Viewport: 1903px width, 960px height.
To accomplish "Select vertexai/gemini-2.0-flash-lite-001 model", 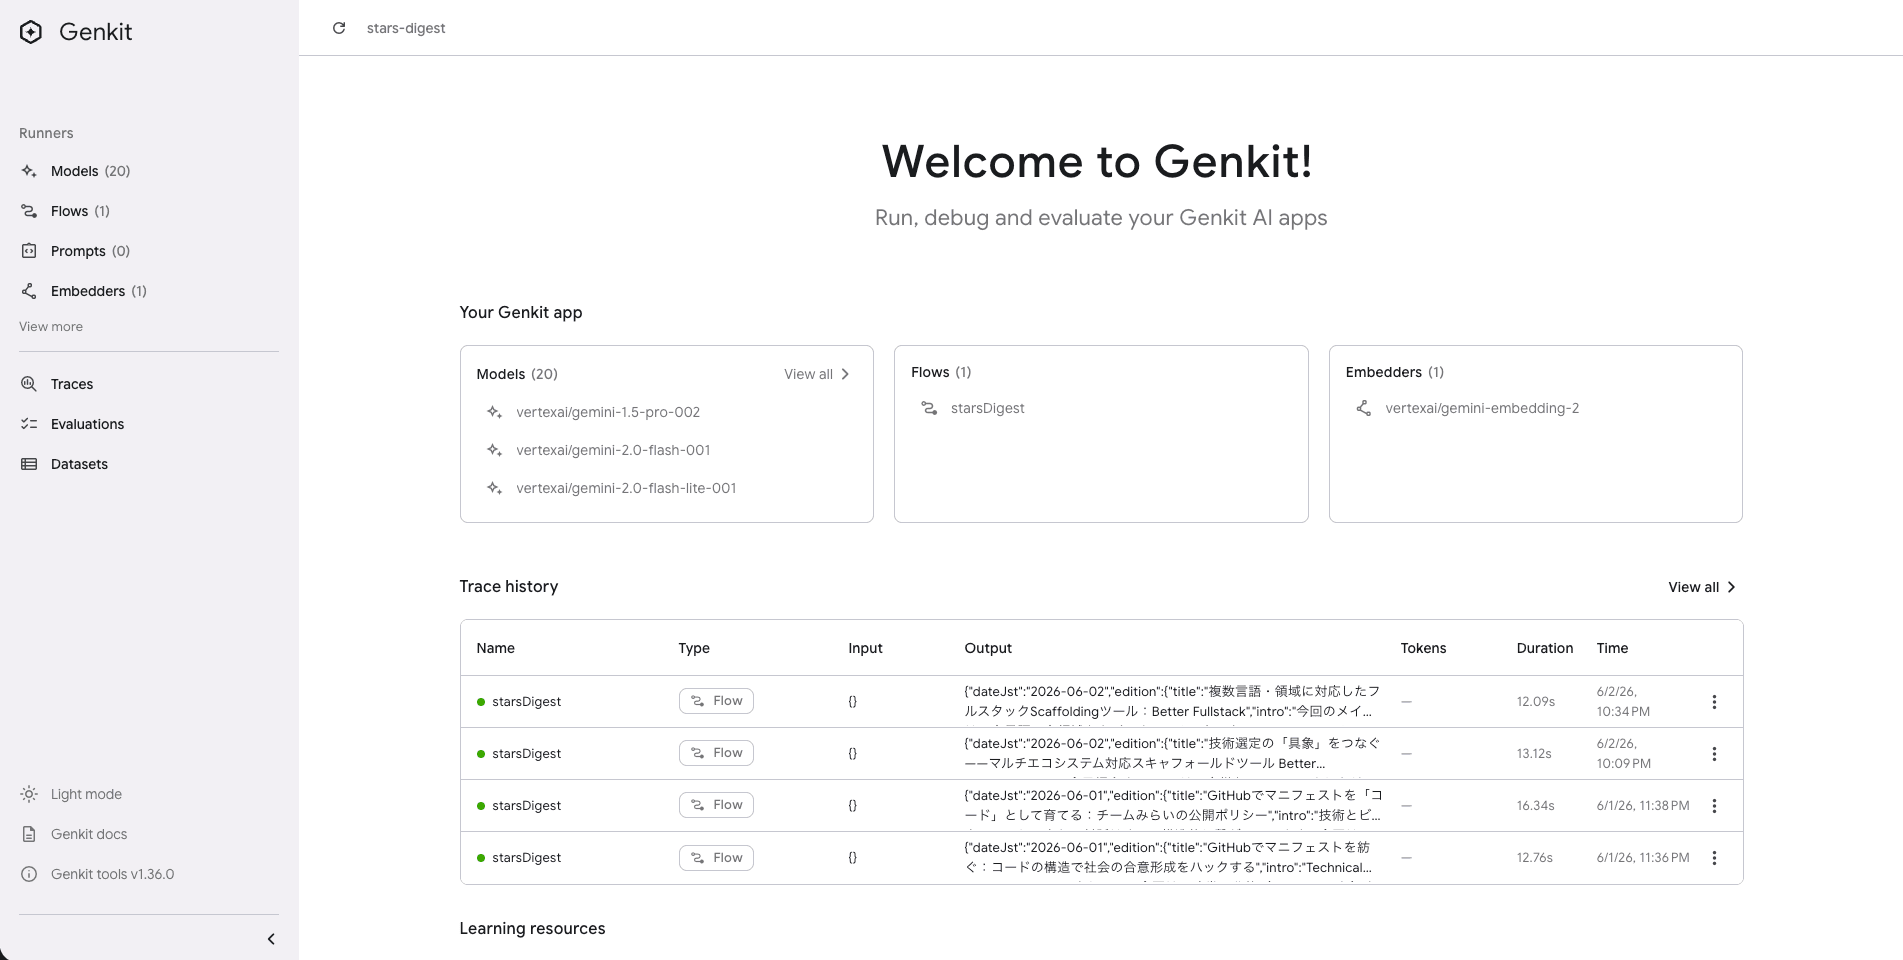I will click(x=626, y=488).
